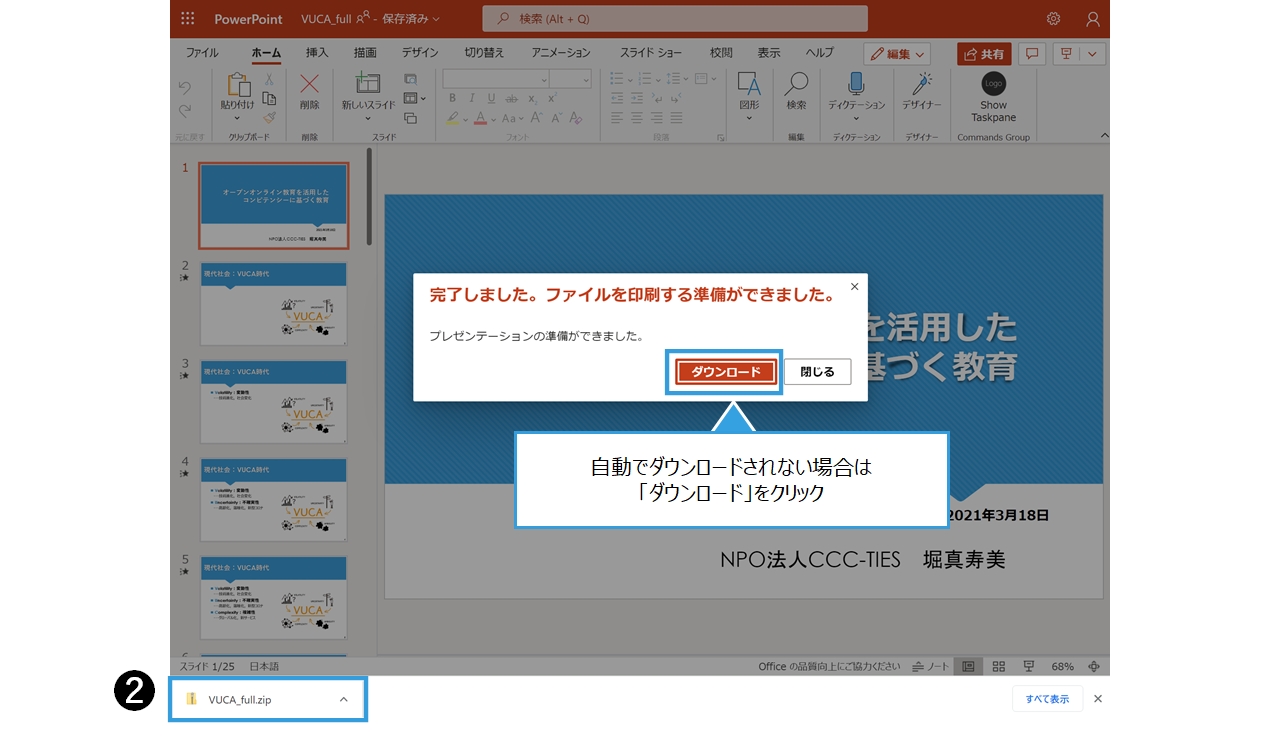Viewport: 1280px width, 746px height.
Task: Open the 挿入 ribbon tab
Action: pyautogui.click(x=316, y=53)
